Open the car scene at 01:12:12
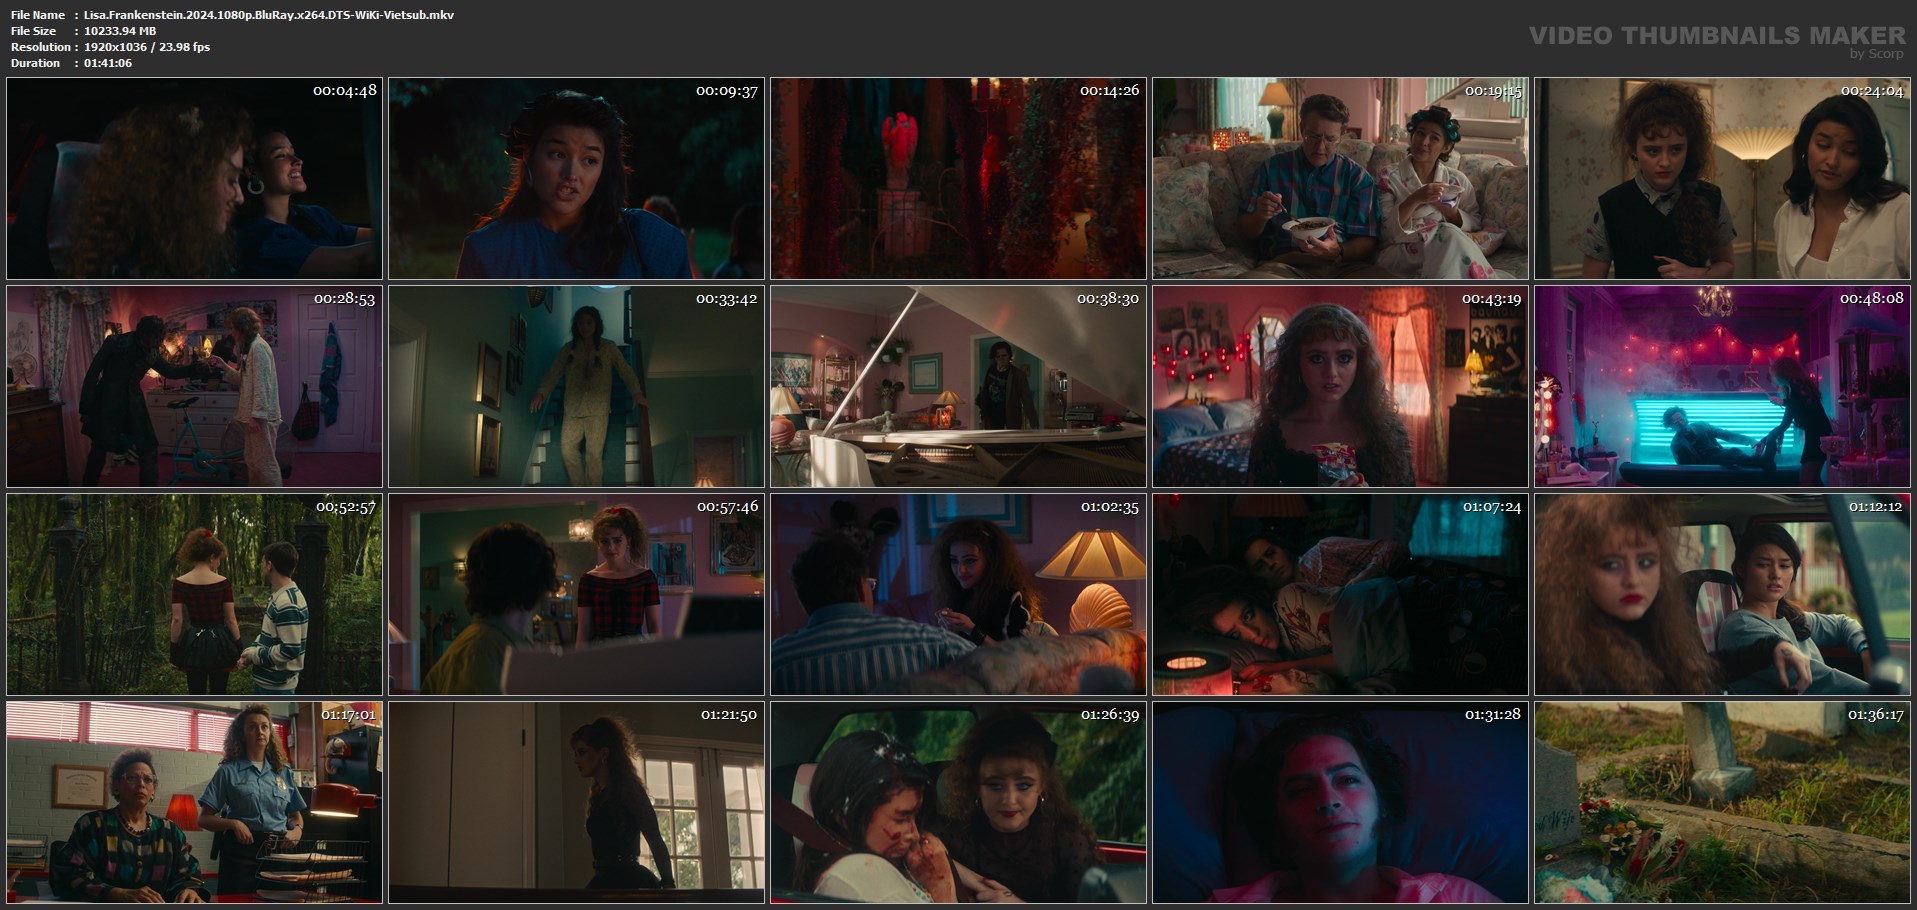This screenshot has height=910, width=1917. coord(1722,594)
